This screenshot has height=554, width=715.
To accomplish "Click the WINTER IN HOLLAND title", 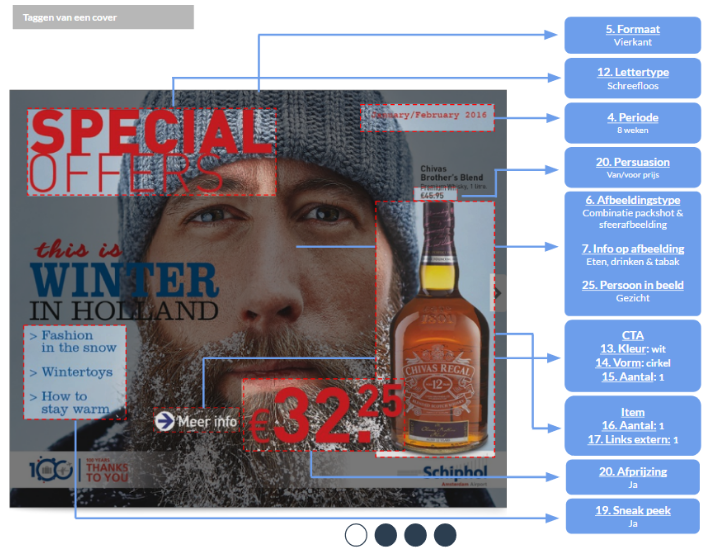I will click(124, 292).
